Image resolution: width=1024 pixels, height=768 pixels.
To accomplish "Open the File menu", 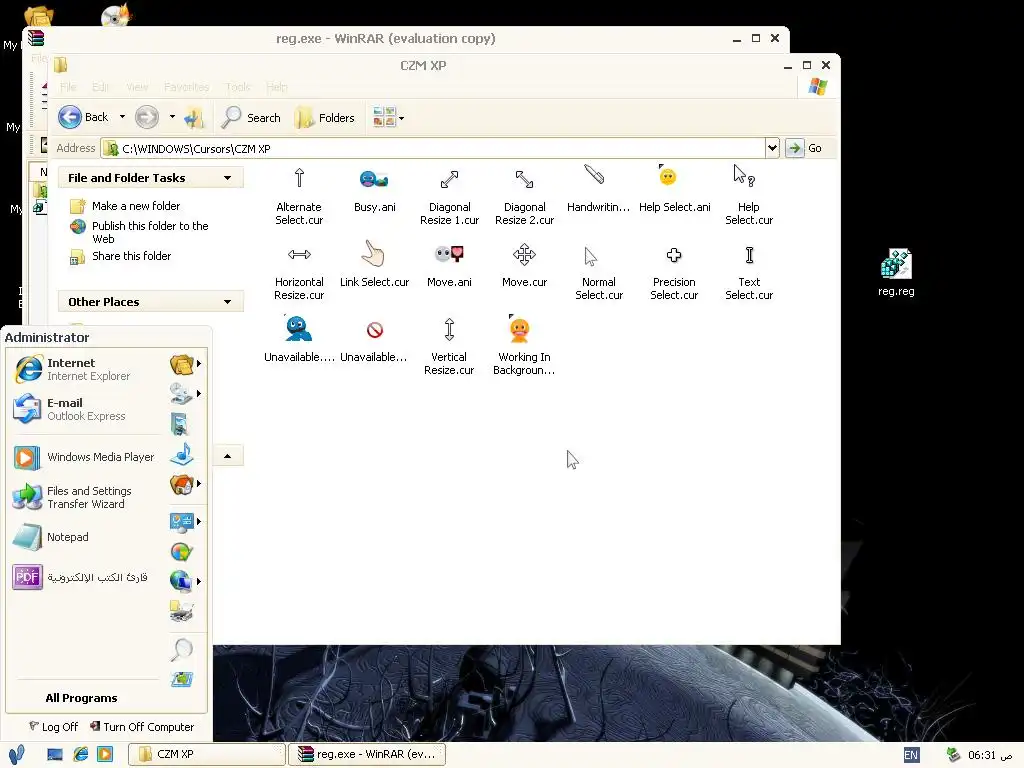I will [68, 87].
